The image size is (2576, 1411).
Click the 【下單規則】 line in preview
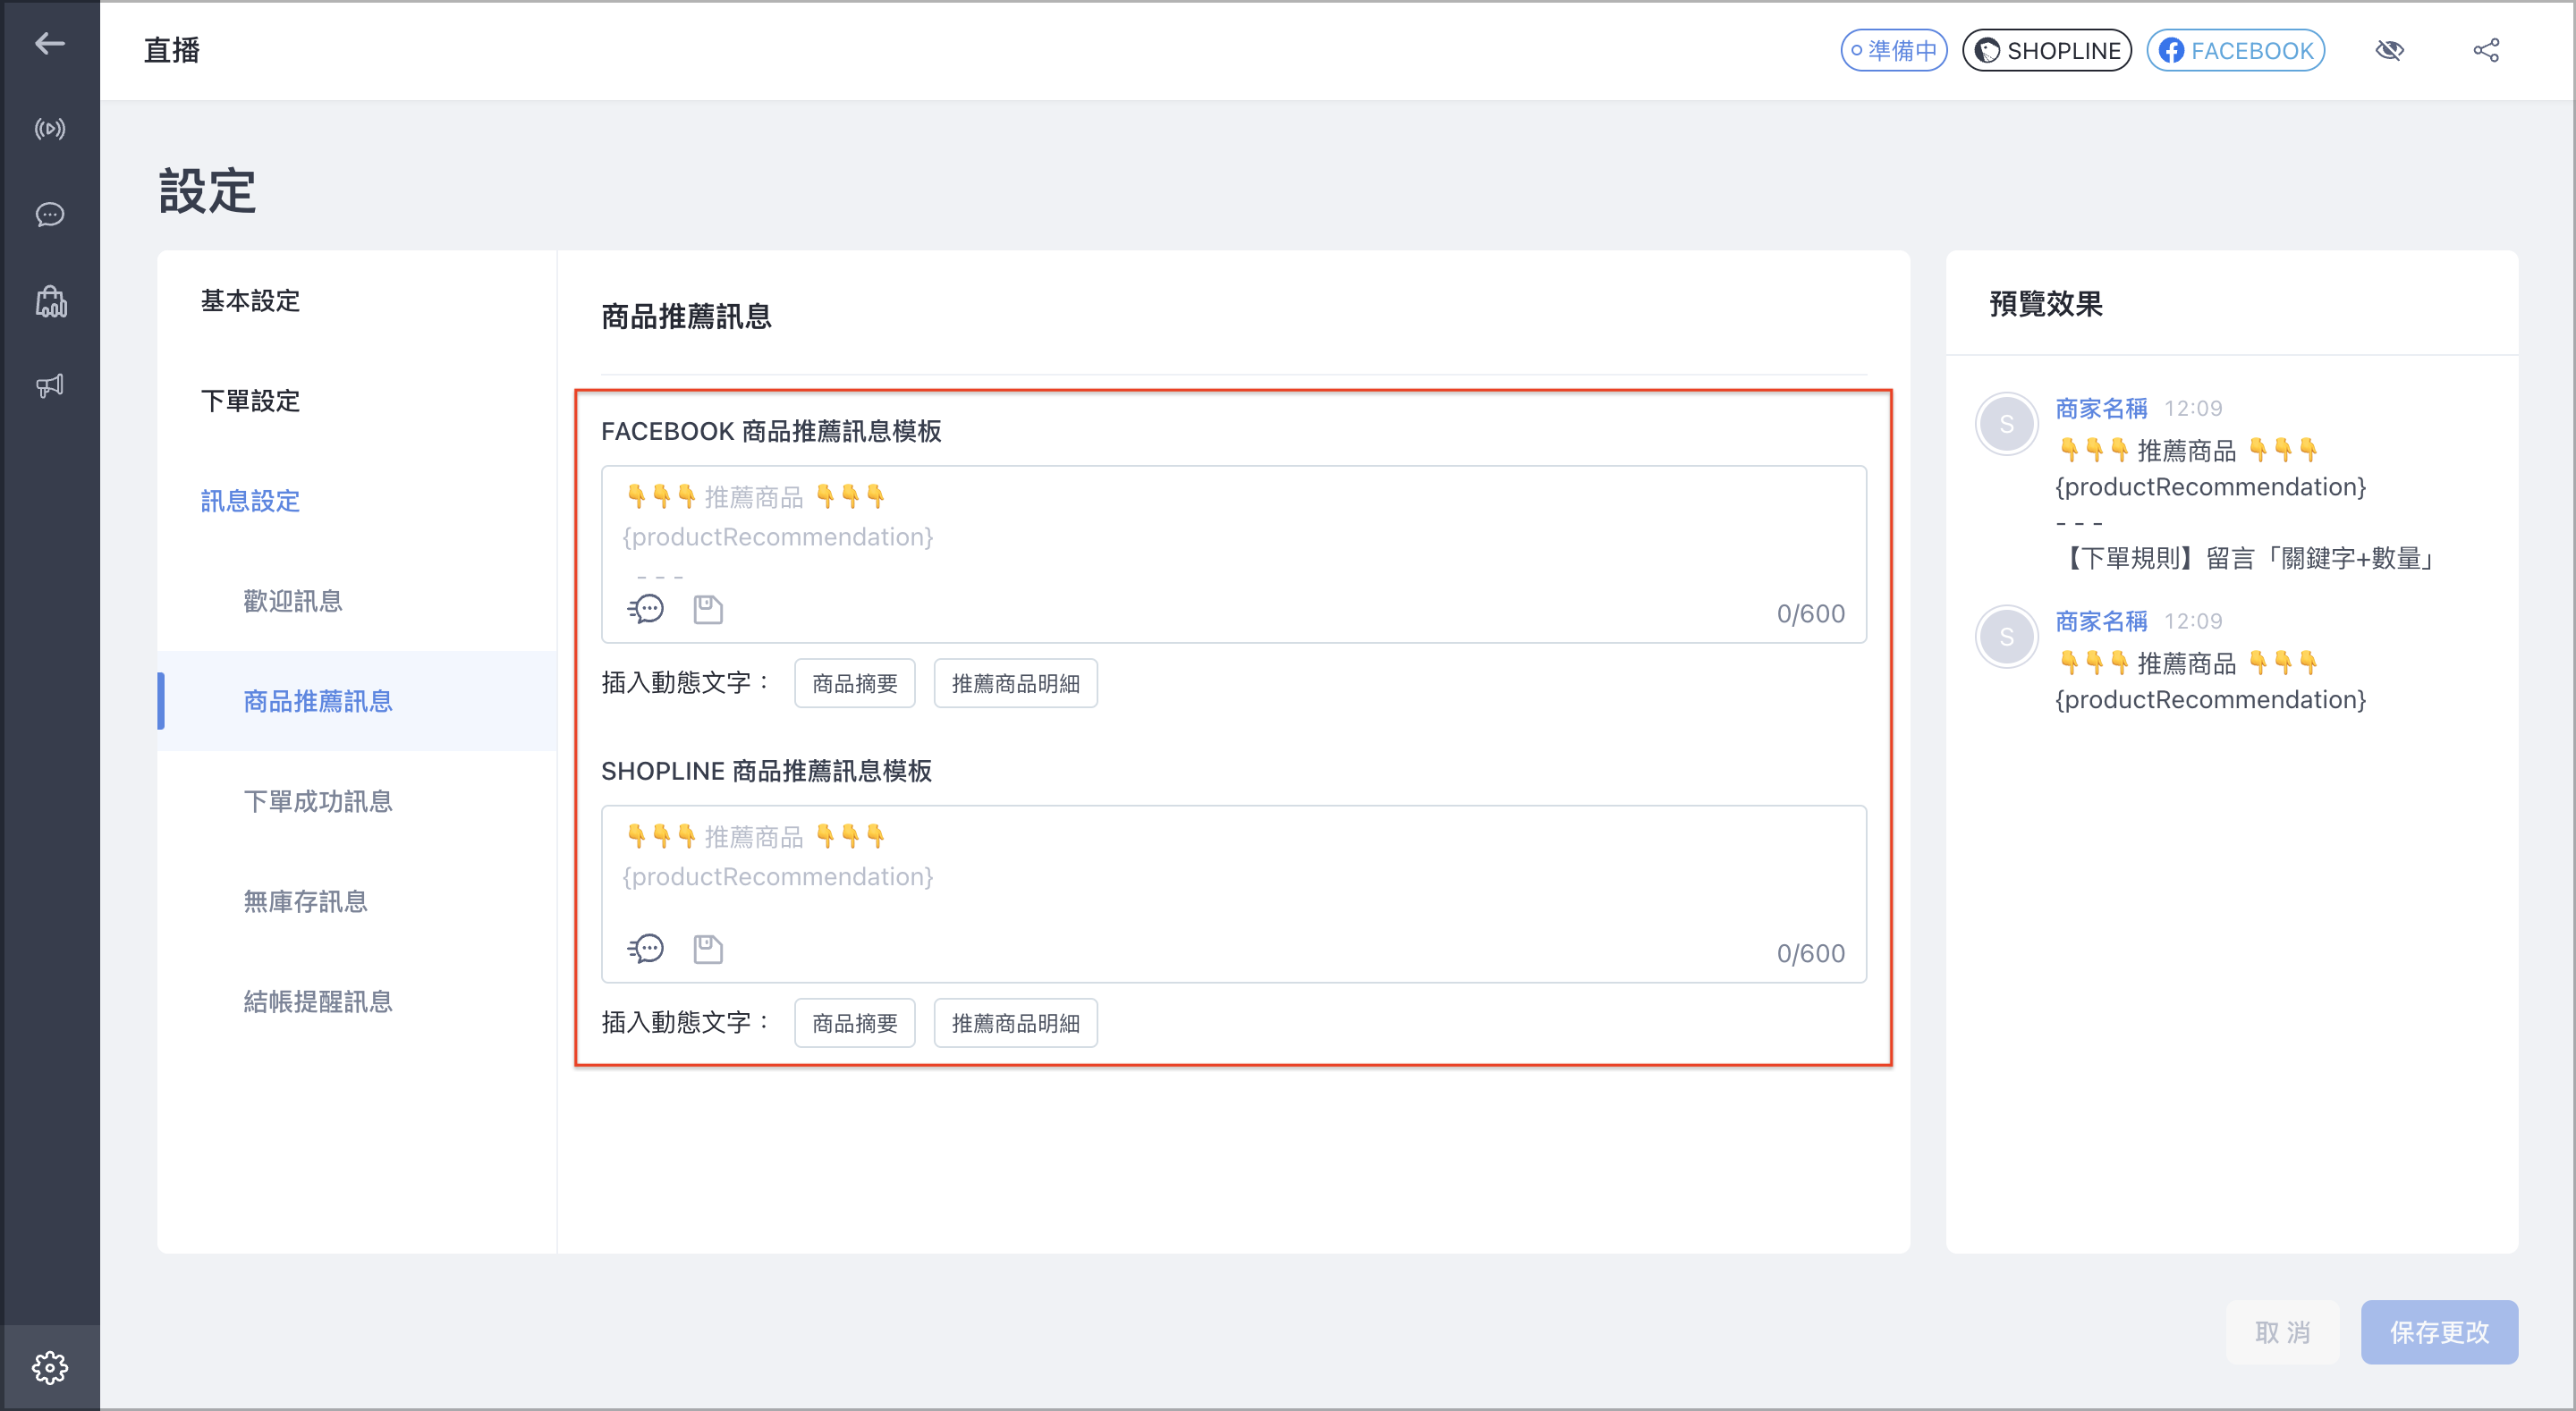pyautogui.click(x=2247, y=558)
